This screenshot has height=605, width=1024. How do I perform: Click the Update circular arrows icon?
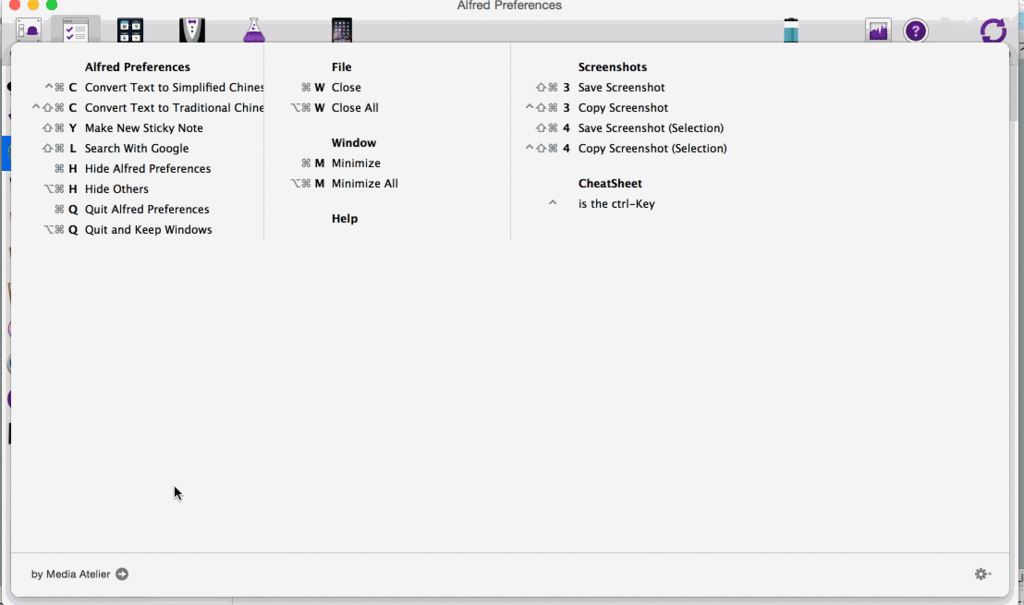(993, 30)
